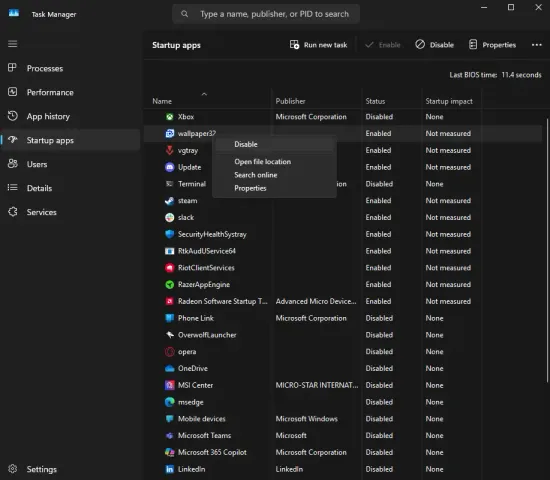Click None impact in the OneDrive row
This screenshot has height=480, width=550.
coord(434,368)
